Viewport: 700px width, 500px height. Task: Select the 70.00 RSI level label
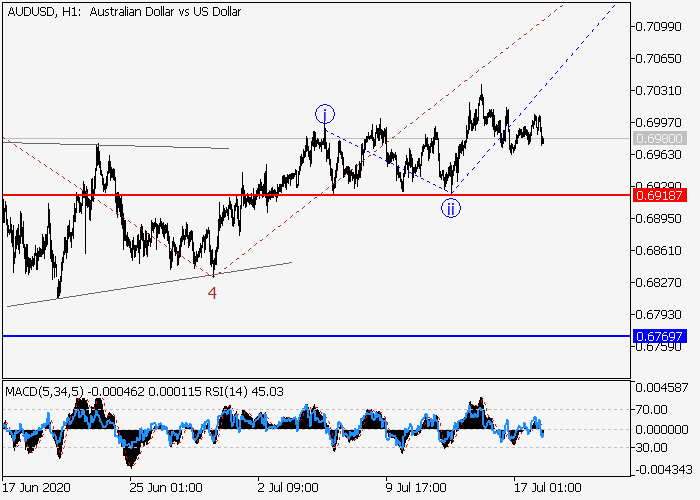tap(651, 409)
